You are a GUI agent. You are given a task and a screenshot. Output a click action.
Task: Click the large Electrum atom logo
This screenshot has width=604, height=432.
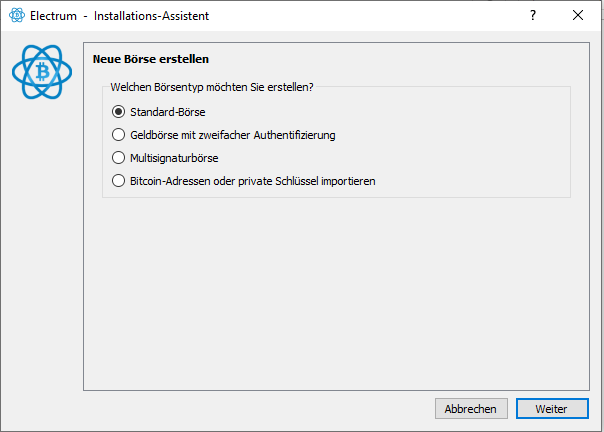tap(42, 72)
